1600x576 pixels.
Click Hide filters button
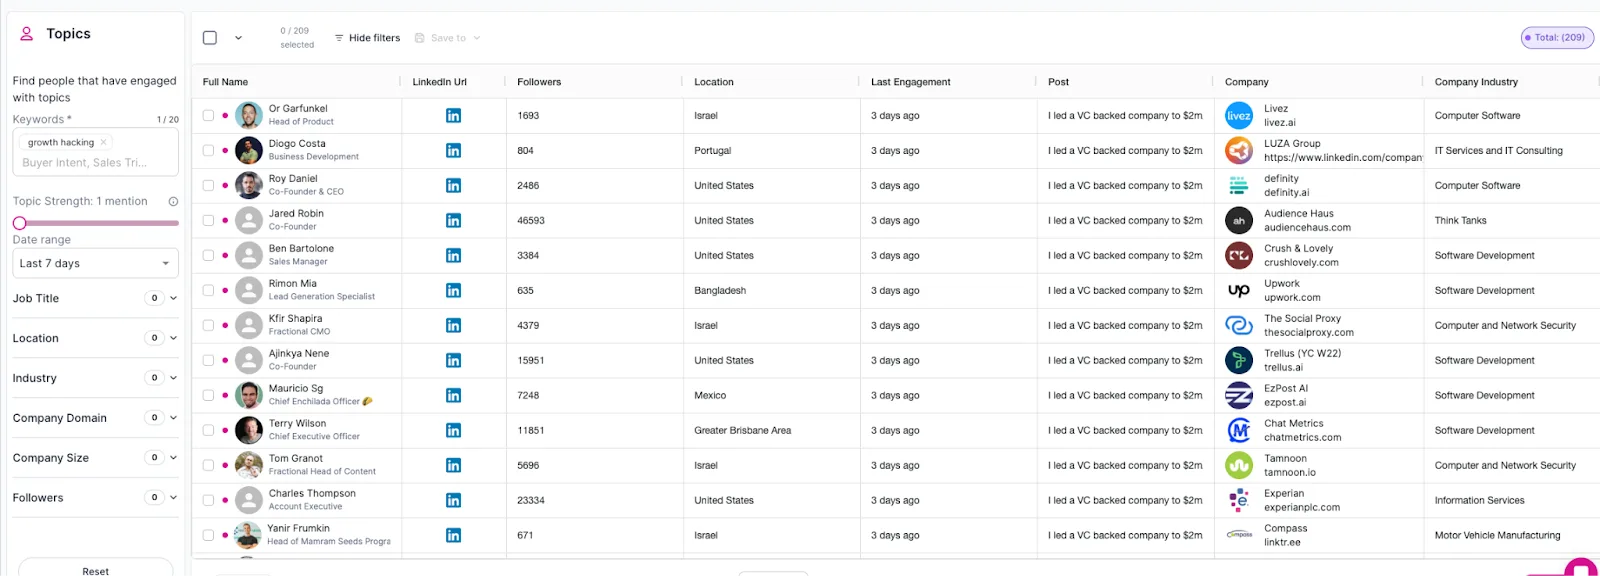point(367,38)
